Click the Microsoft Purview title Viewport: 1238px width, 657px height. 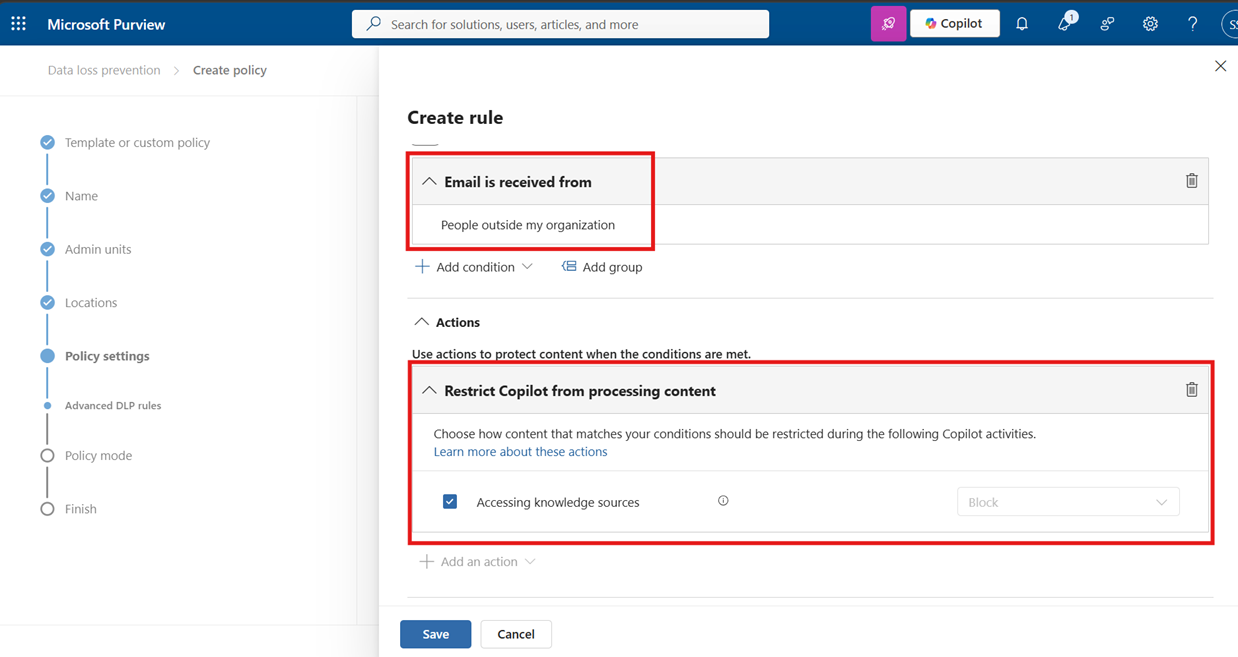106,24
